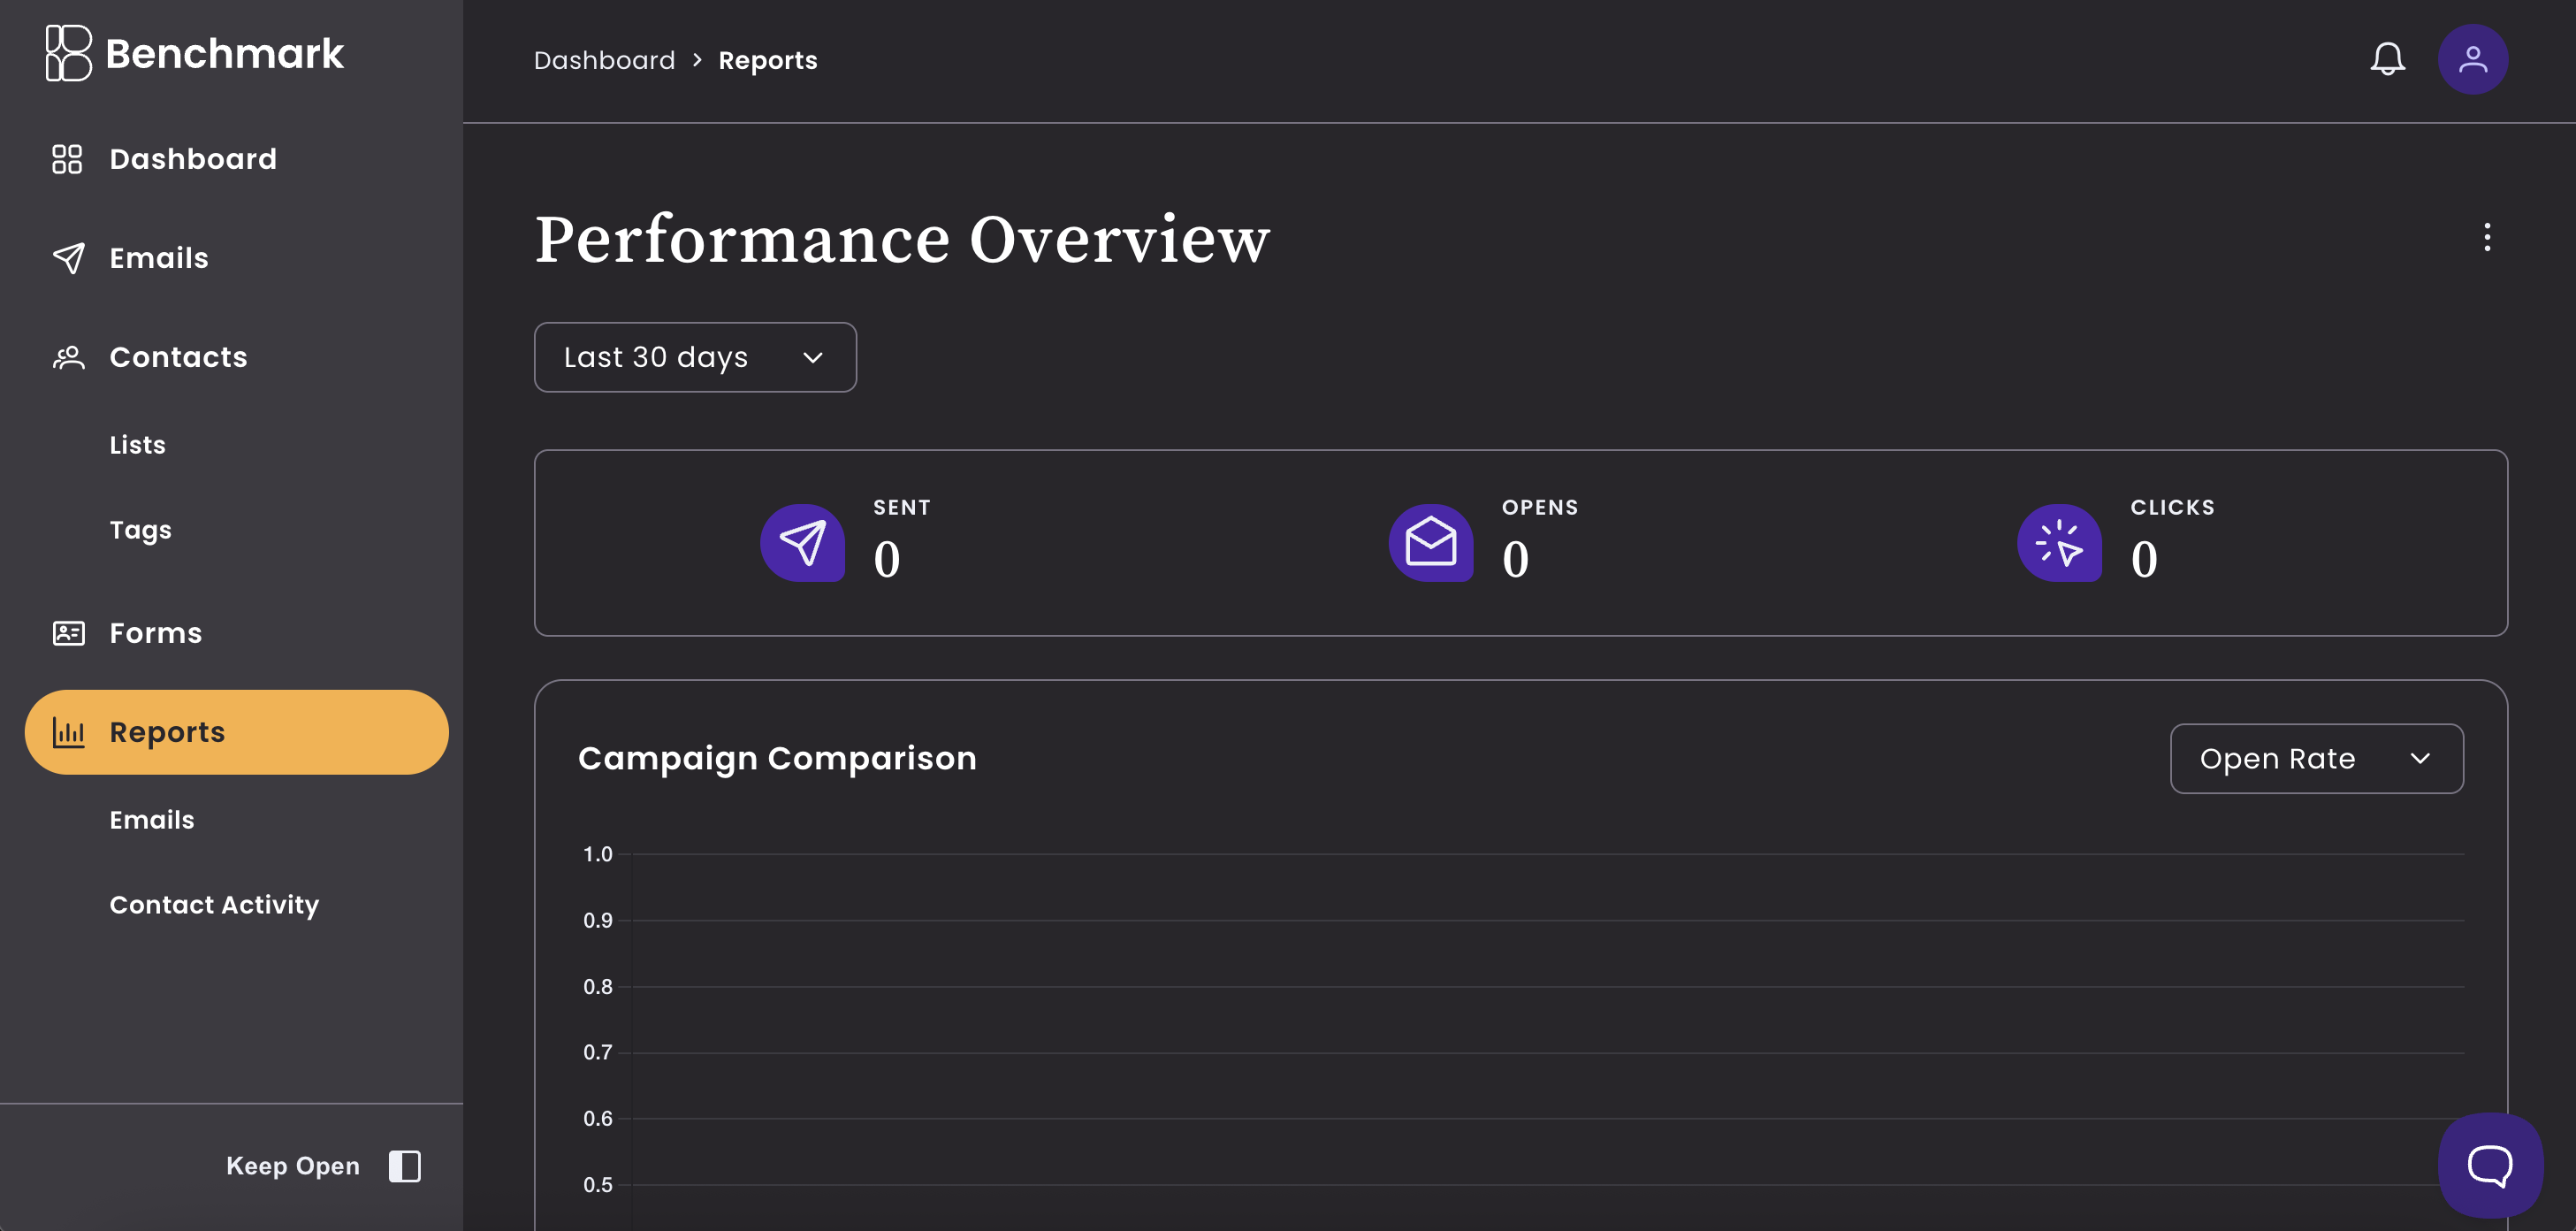This screenshot has height=1231, width=2576.
Task: Expand the three-dot overflow menu
Action: pos(2486,238)
